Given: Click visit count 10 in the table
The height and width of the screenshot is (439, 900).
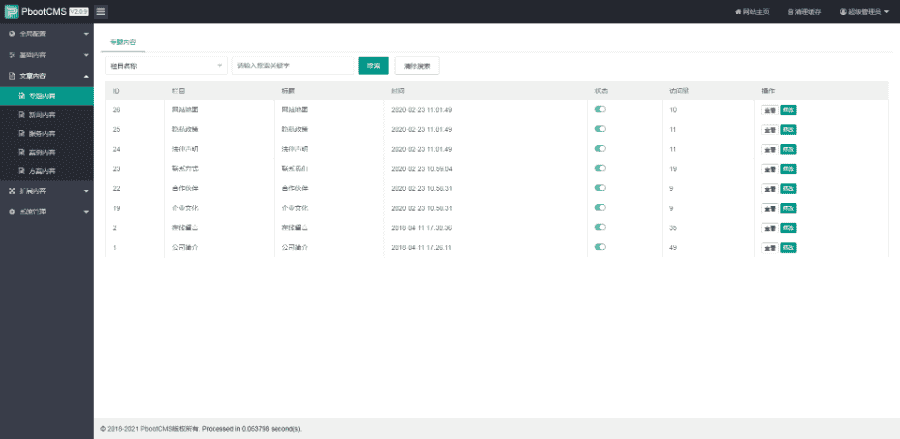Looking at the screenshot, I should tap(673, 110).
